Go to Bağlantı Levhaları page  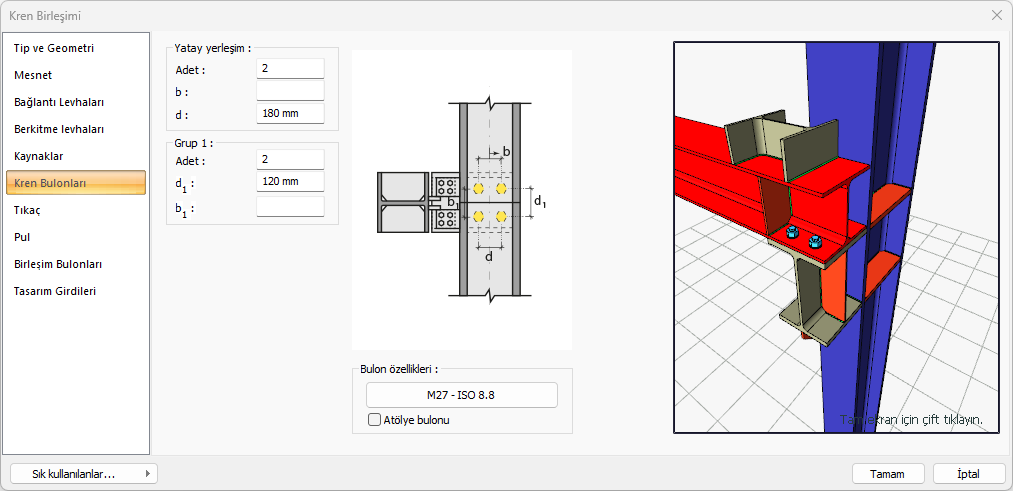[x=59, y=102]
